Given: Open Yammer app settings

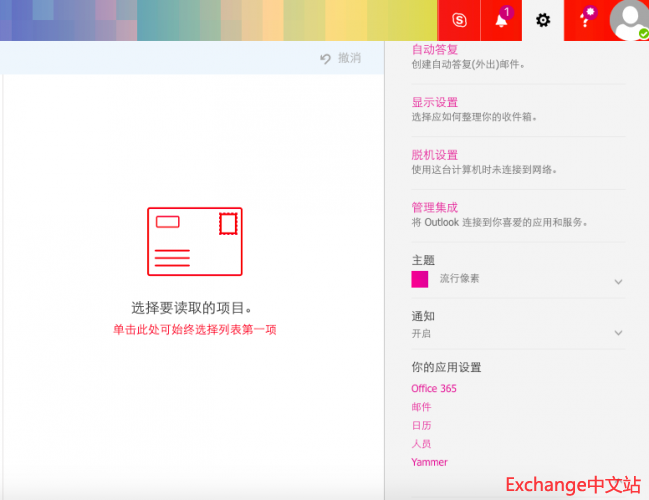Looking at the screenshot, I should tap(429, 462).
